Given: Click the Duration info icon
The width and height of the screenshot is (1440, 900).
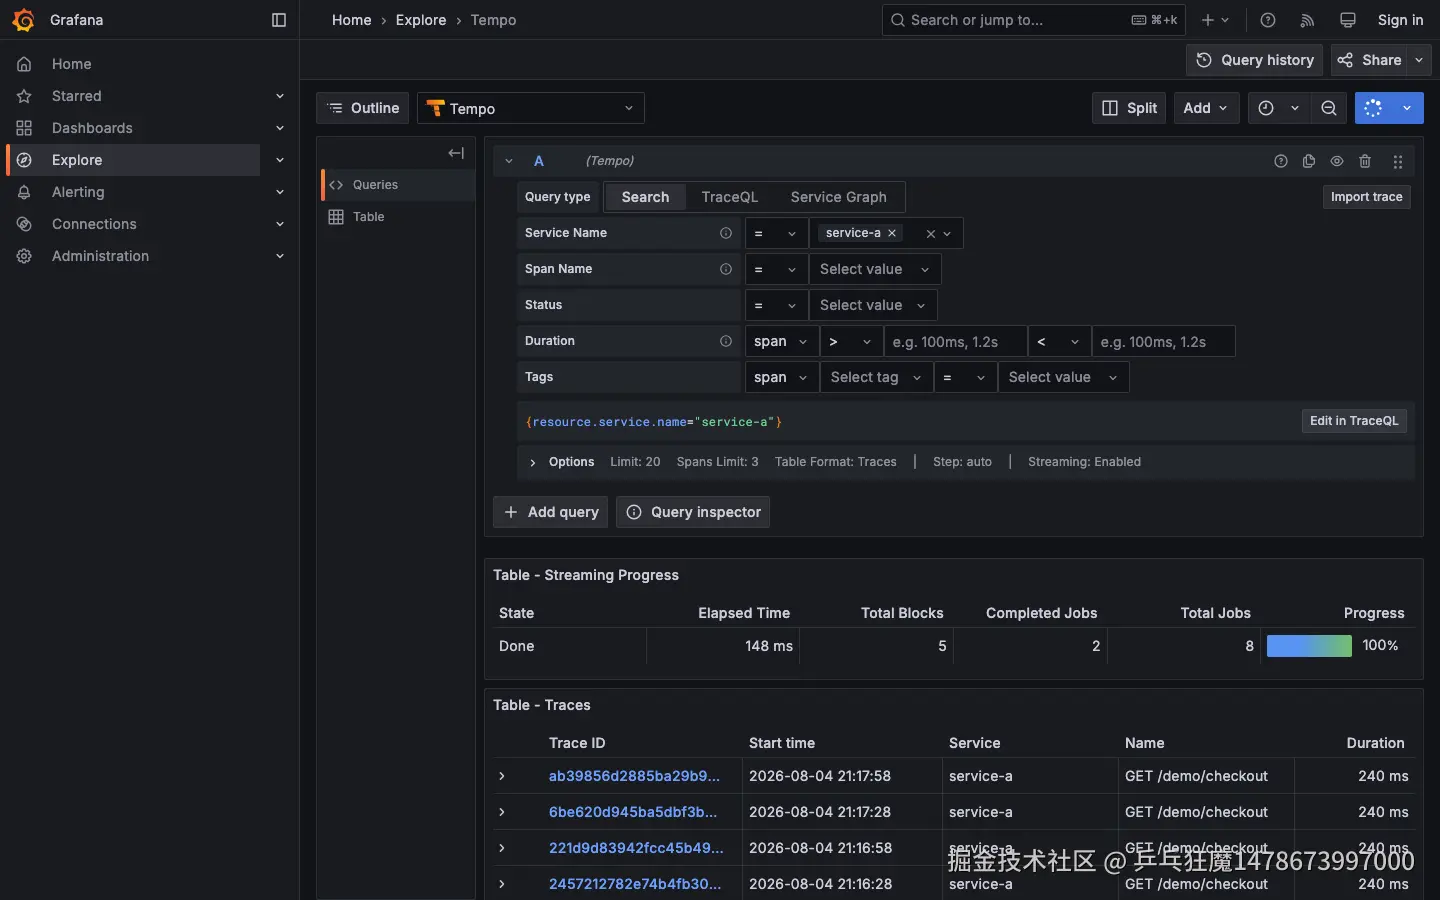Looking at the screenshot, I should pos(726,341).
